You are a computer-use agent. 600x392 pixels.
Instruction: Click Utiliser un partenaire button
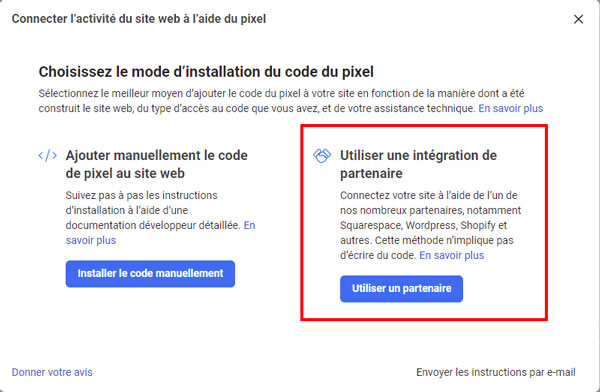(x=401, y=289)
